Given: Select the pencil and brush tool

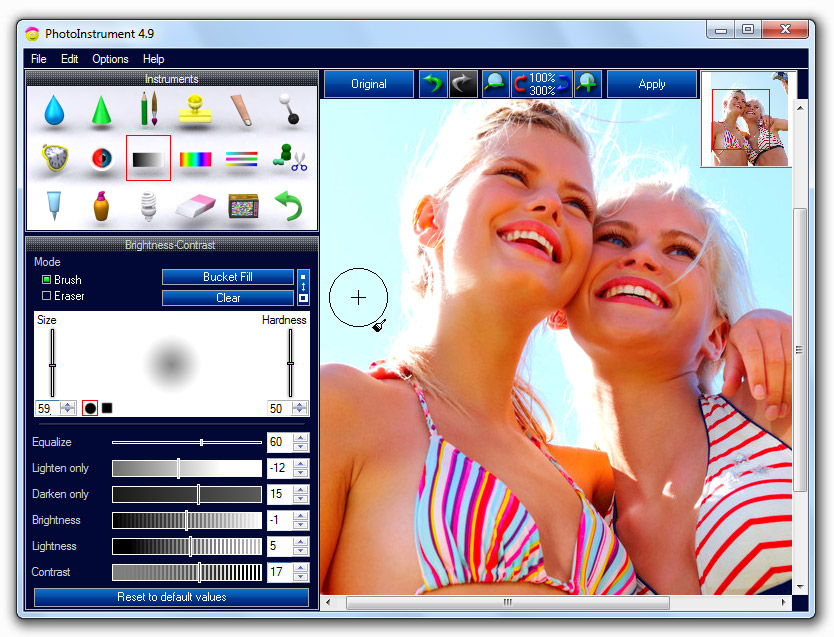Looking at the screenshot, I should point(148,108).
